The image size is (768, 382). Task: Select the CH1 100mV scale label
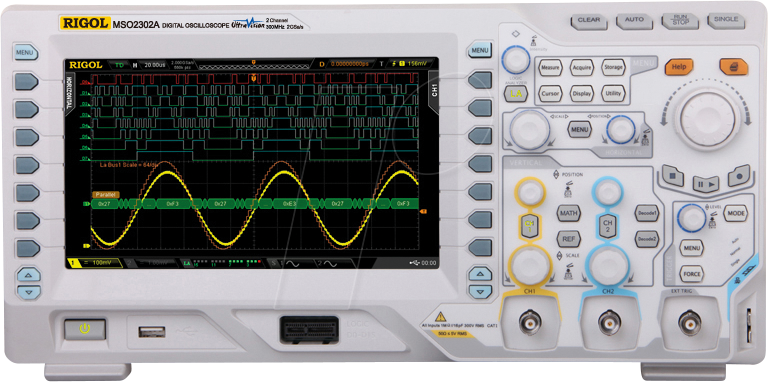102,263
